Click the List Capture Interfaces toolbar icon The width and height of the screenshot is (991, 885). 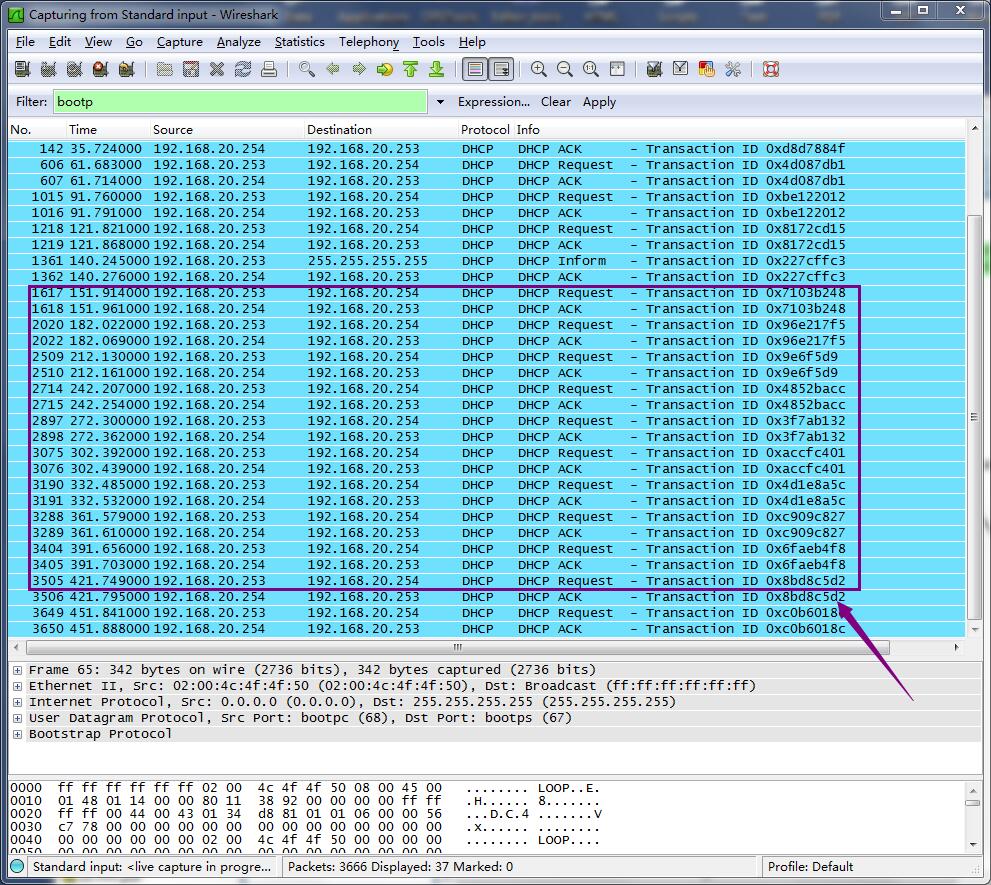point(23,69)
